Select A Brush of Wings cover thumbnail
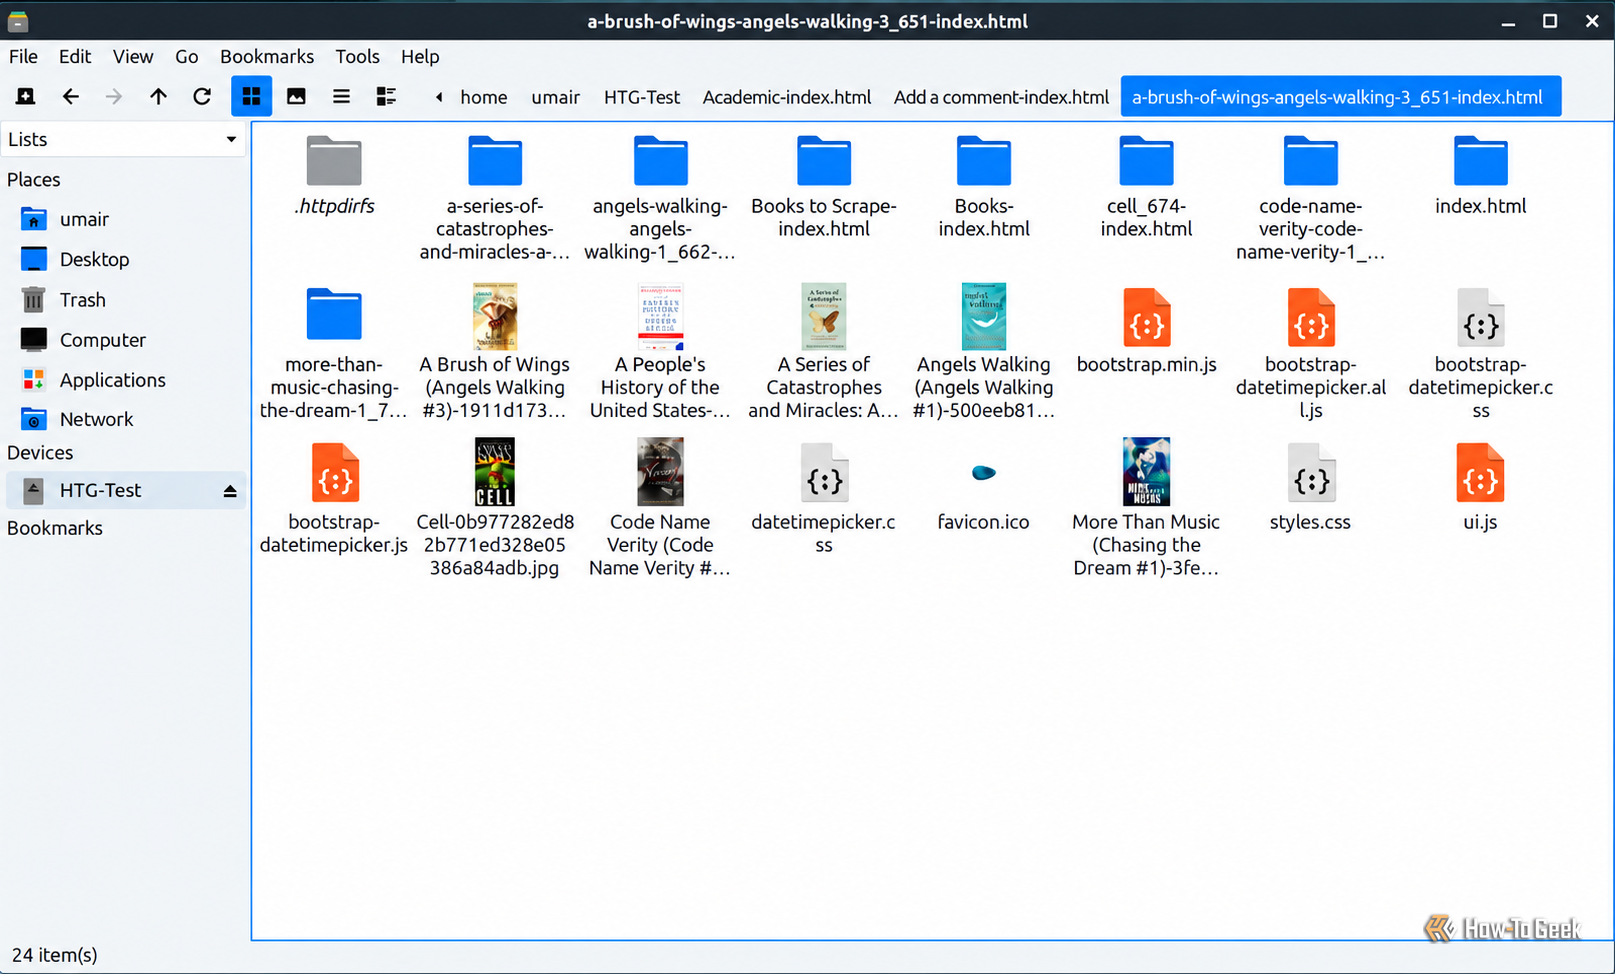Screen dimensions: 1615x974 pyautogui.click(x=494, y=316)
